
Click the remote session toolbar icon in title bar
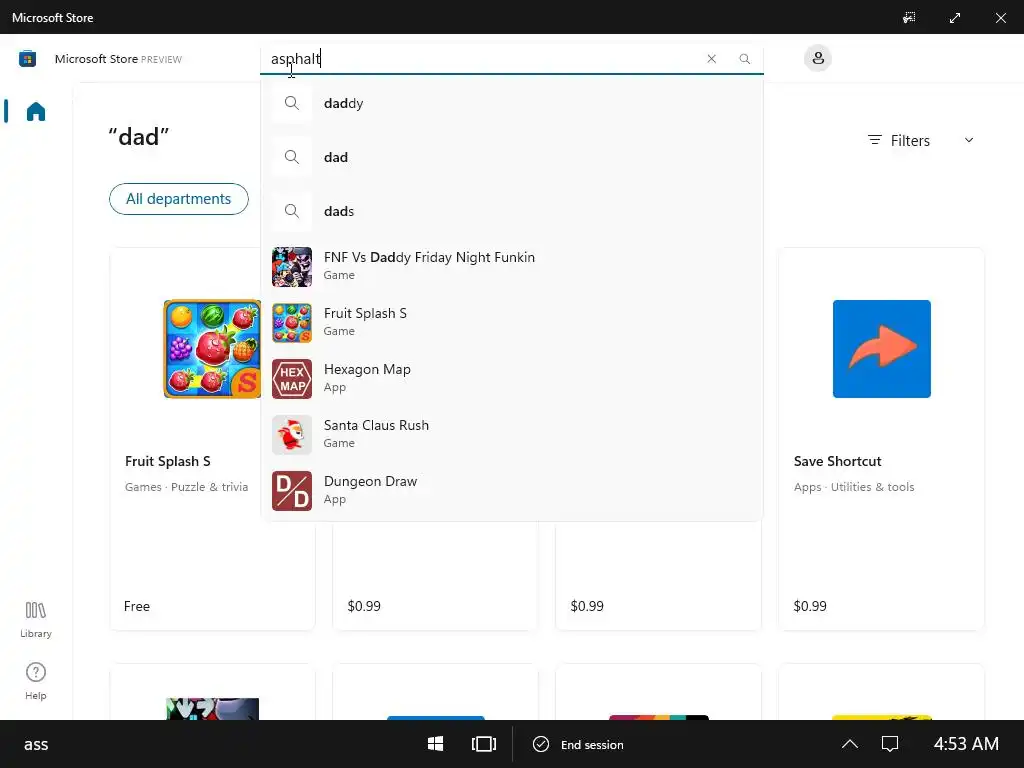tap(909, 18)
